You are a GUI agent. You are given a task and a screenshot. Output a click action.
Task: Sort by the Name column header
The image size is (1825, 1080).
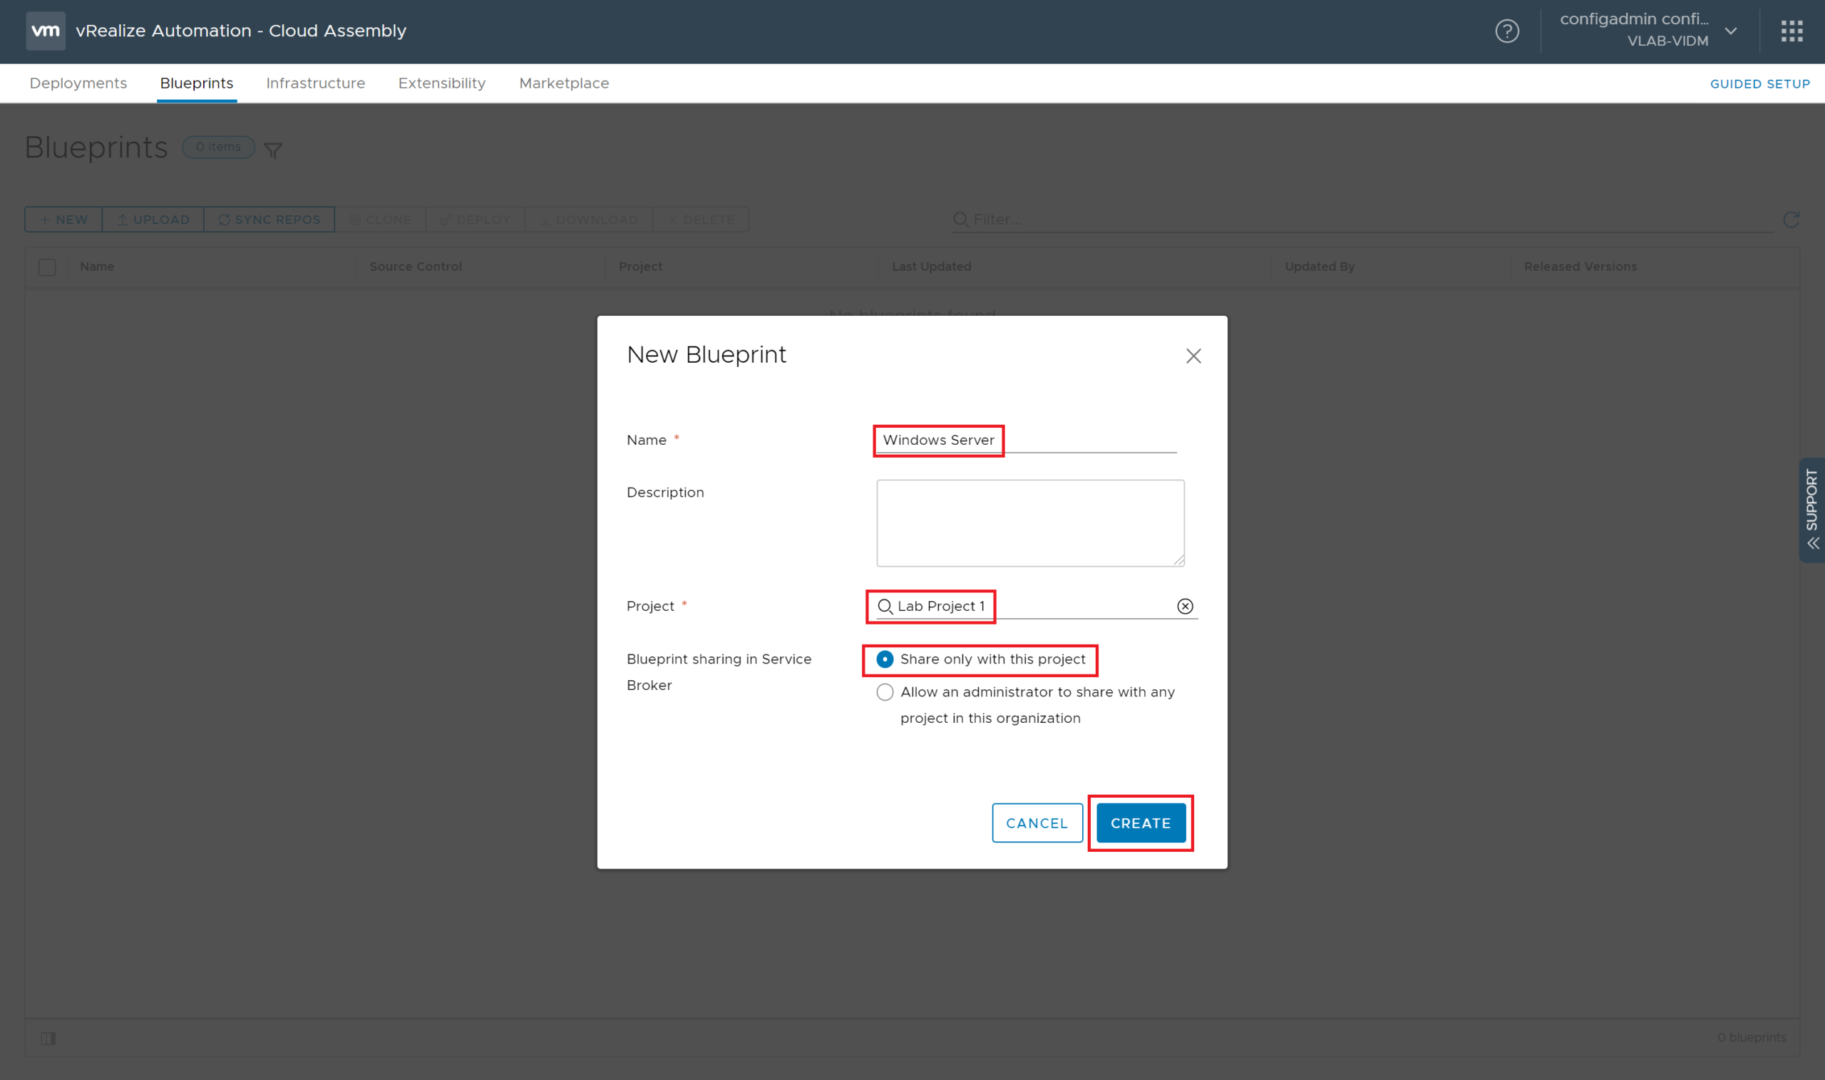(x=97, y=266)
